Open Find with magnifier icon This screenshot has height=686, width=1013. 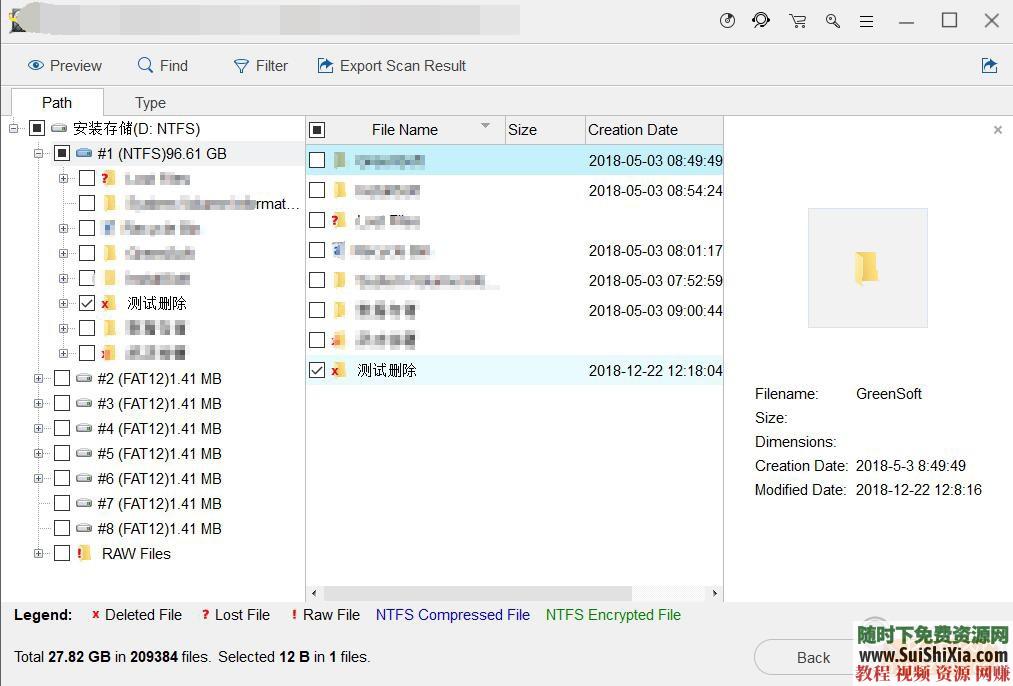146,66
